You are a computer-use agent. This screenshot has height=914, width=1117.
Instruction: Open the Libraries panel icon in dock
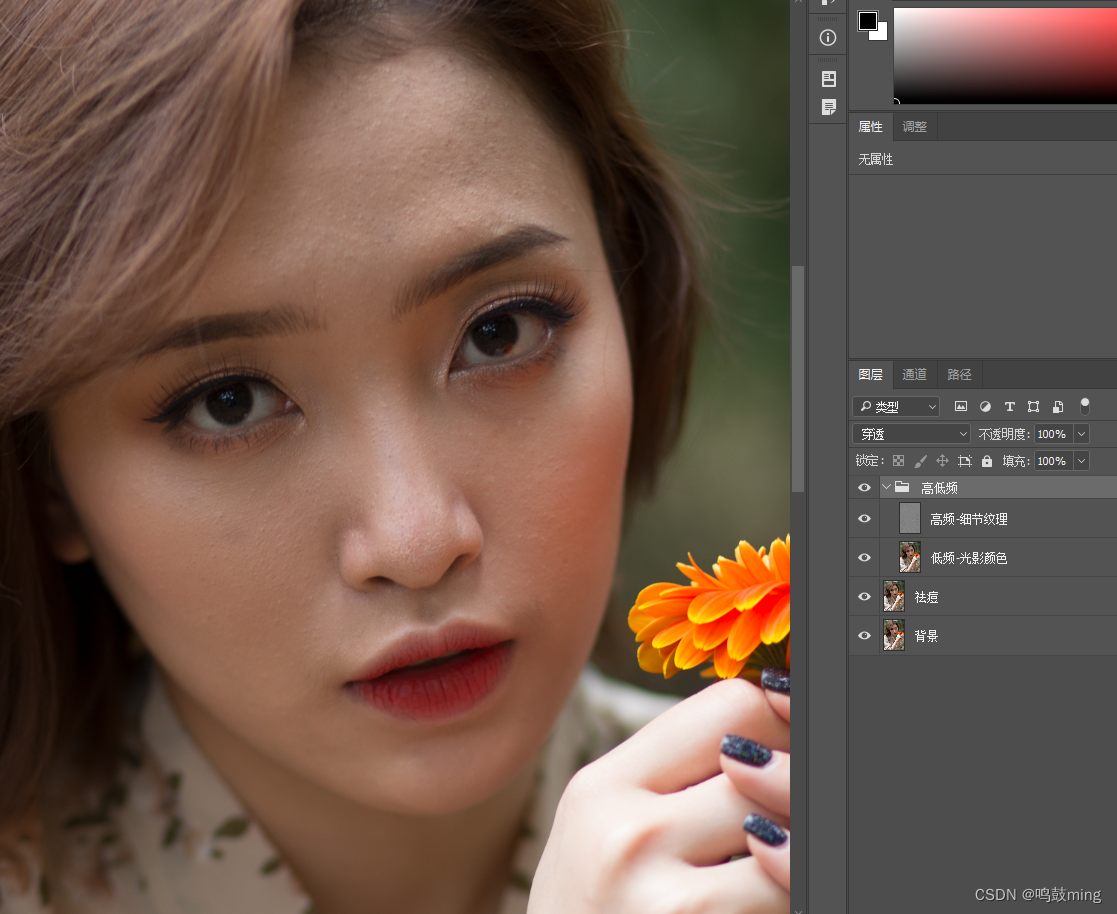point(828,78)
